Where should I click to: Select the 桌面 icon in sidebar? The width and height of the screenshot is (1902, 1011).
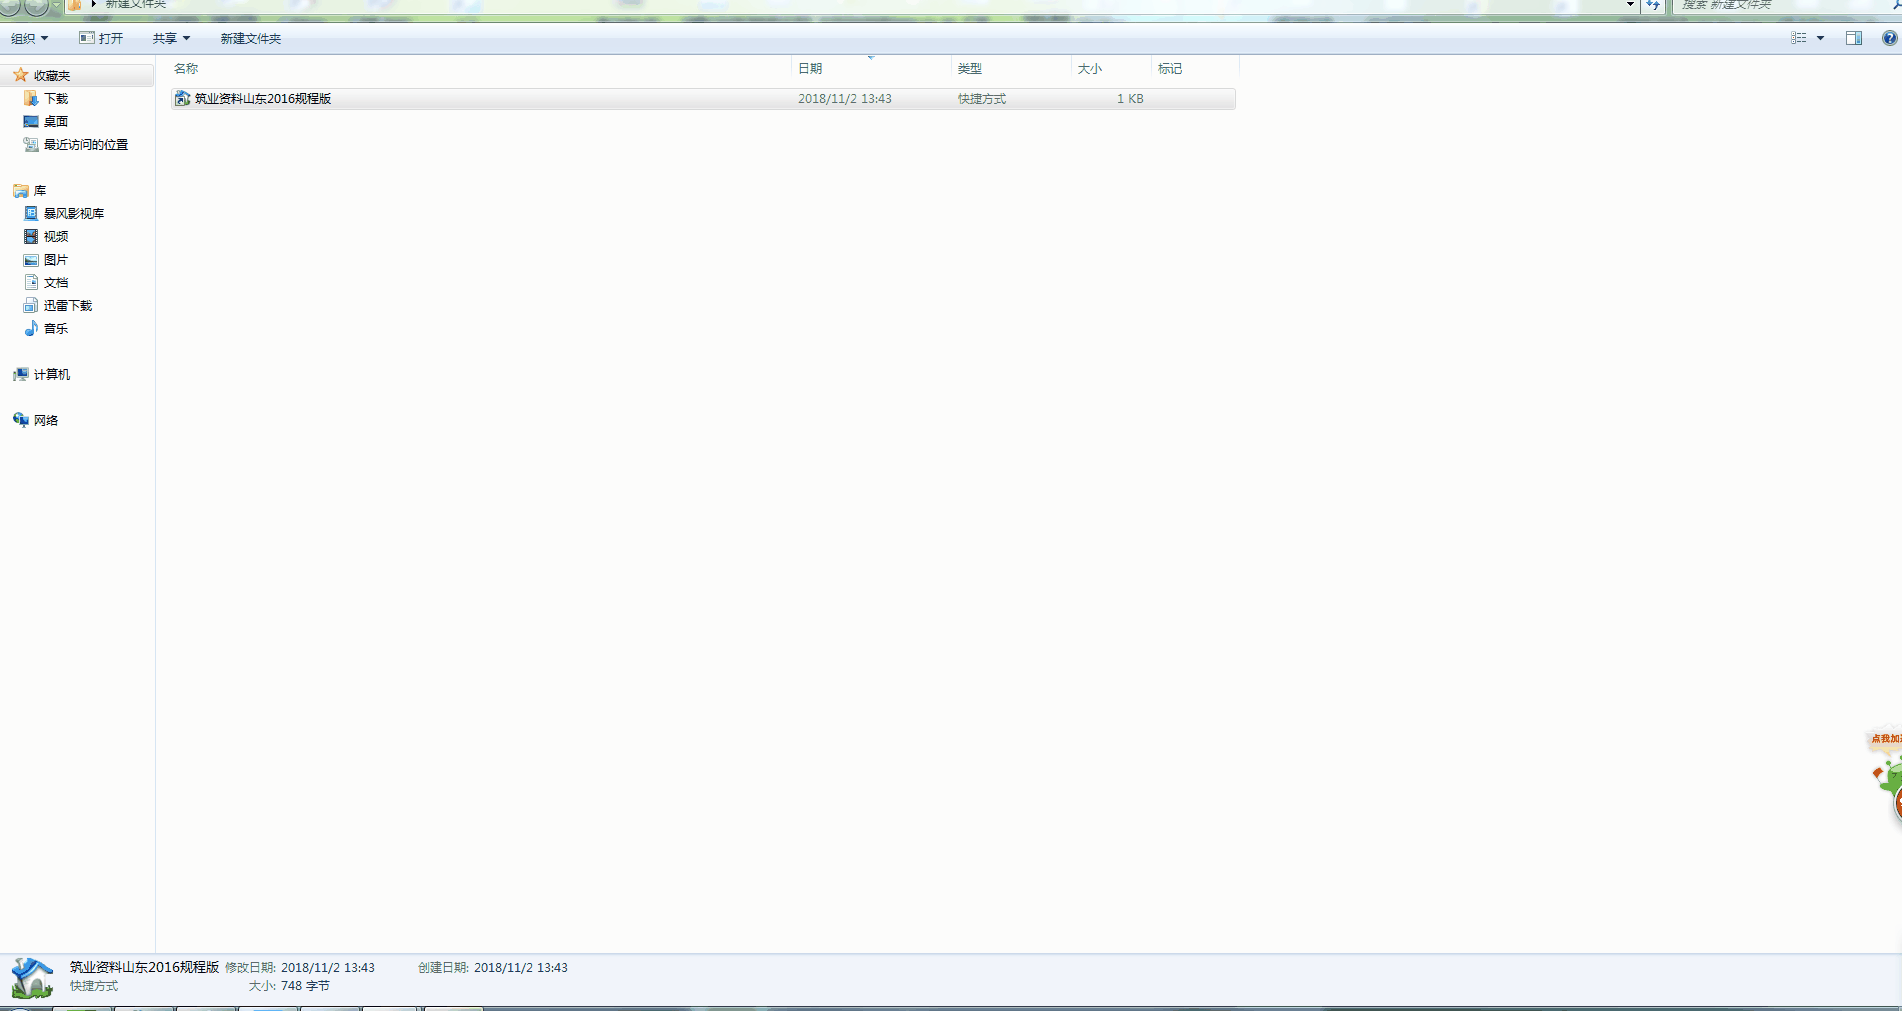pyautogui.click(x=31, y=122)
